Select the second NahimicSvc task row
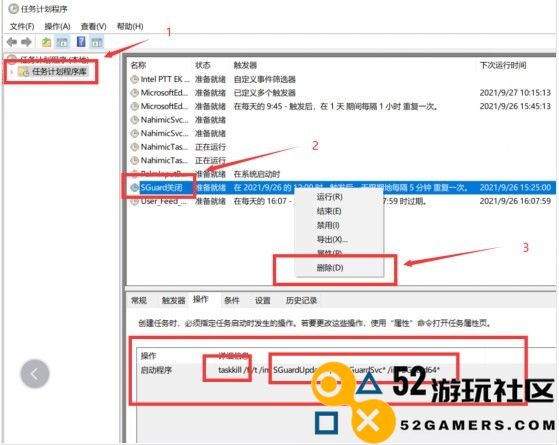The image size is (559, 445). tap(341, 133)
